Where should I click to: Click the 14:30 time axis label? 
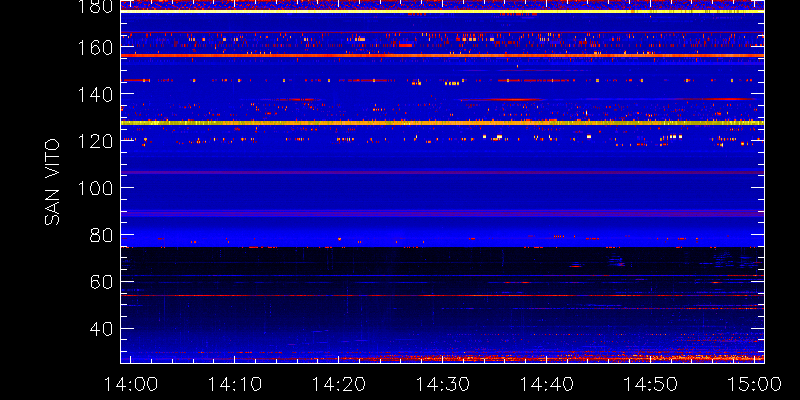443,384
